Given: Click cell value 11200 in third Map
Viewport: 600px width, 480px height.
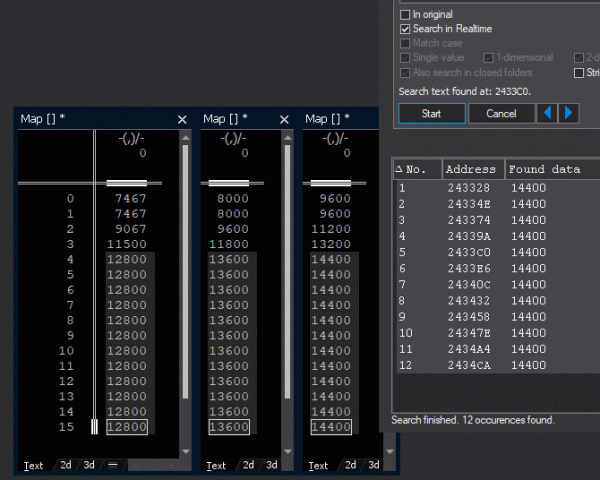Looking at the screenshot, I should coord(331,229).
